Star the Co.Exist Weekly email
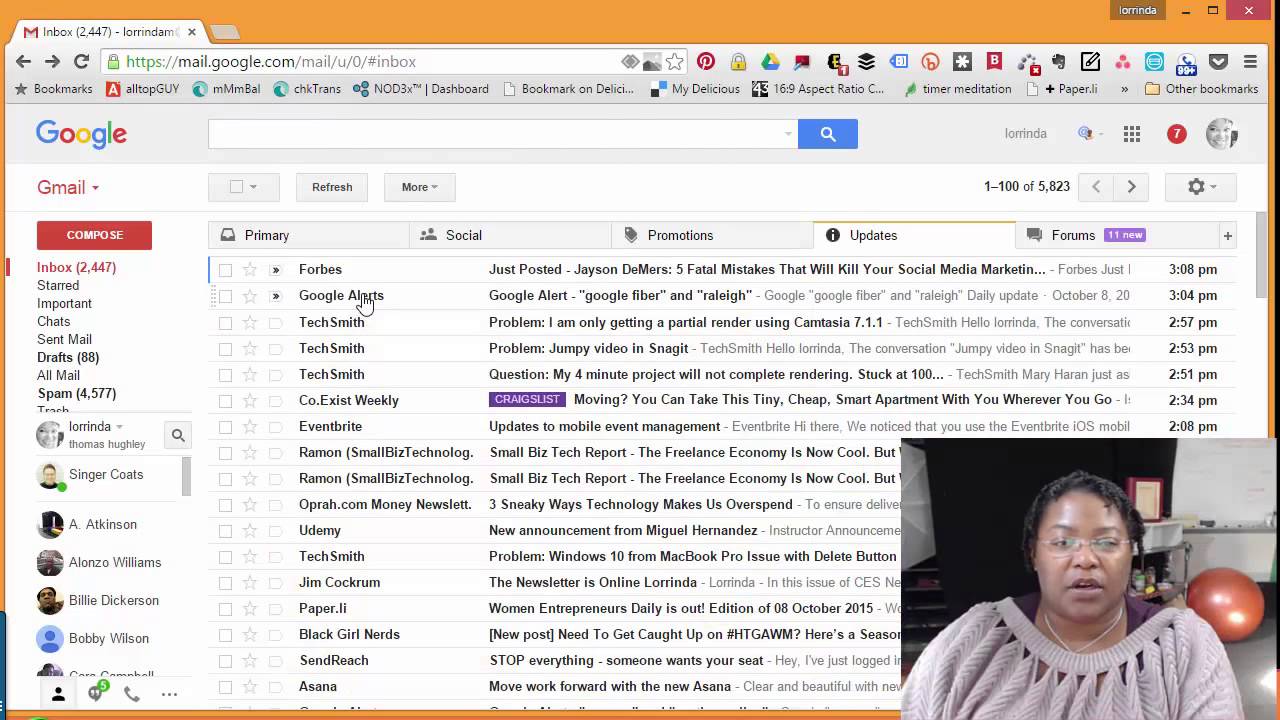 [x=250, y=400]
